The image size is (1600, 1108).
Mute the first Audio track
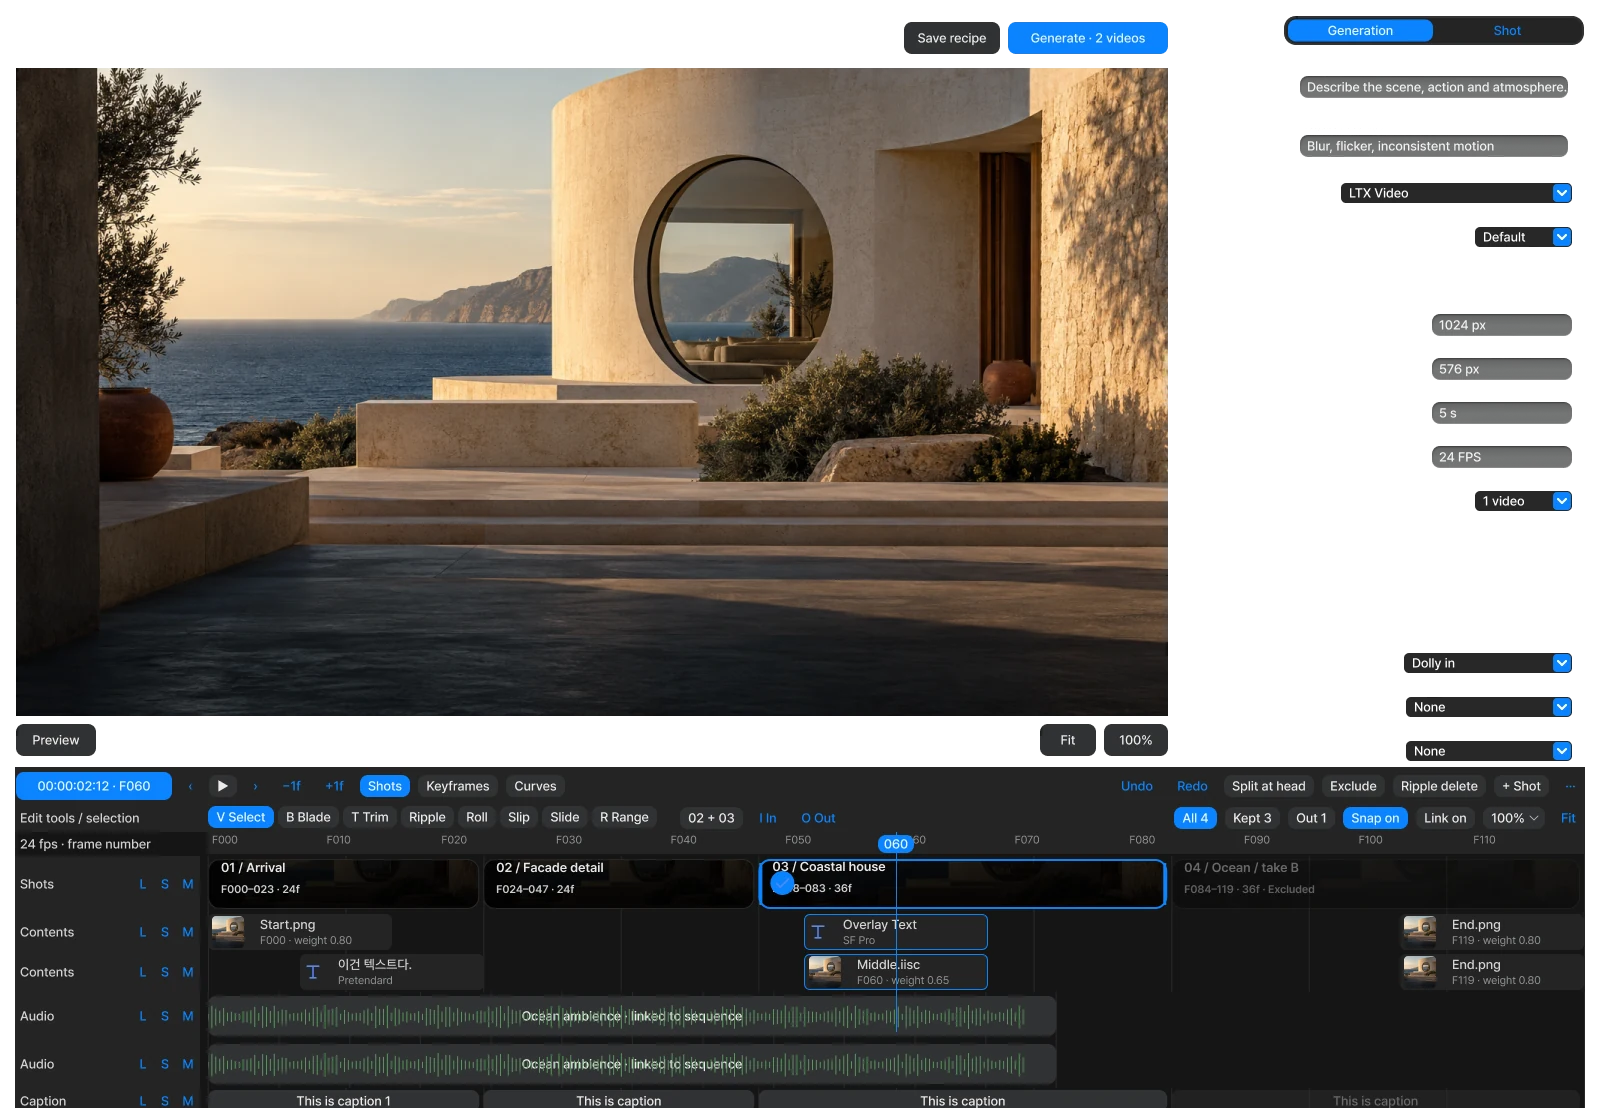(x=188, y=1016)
